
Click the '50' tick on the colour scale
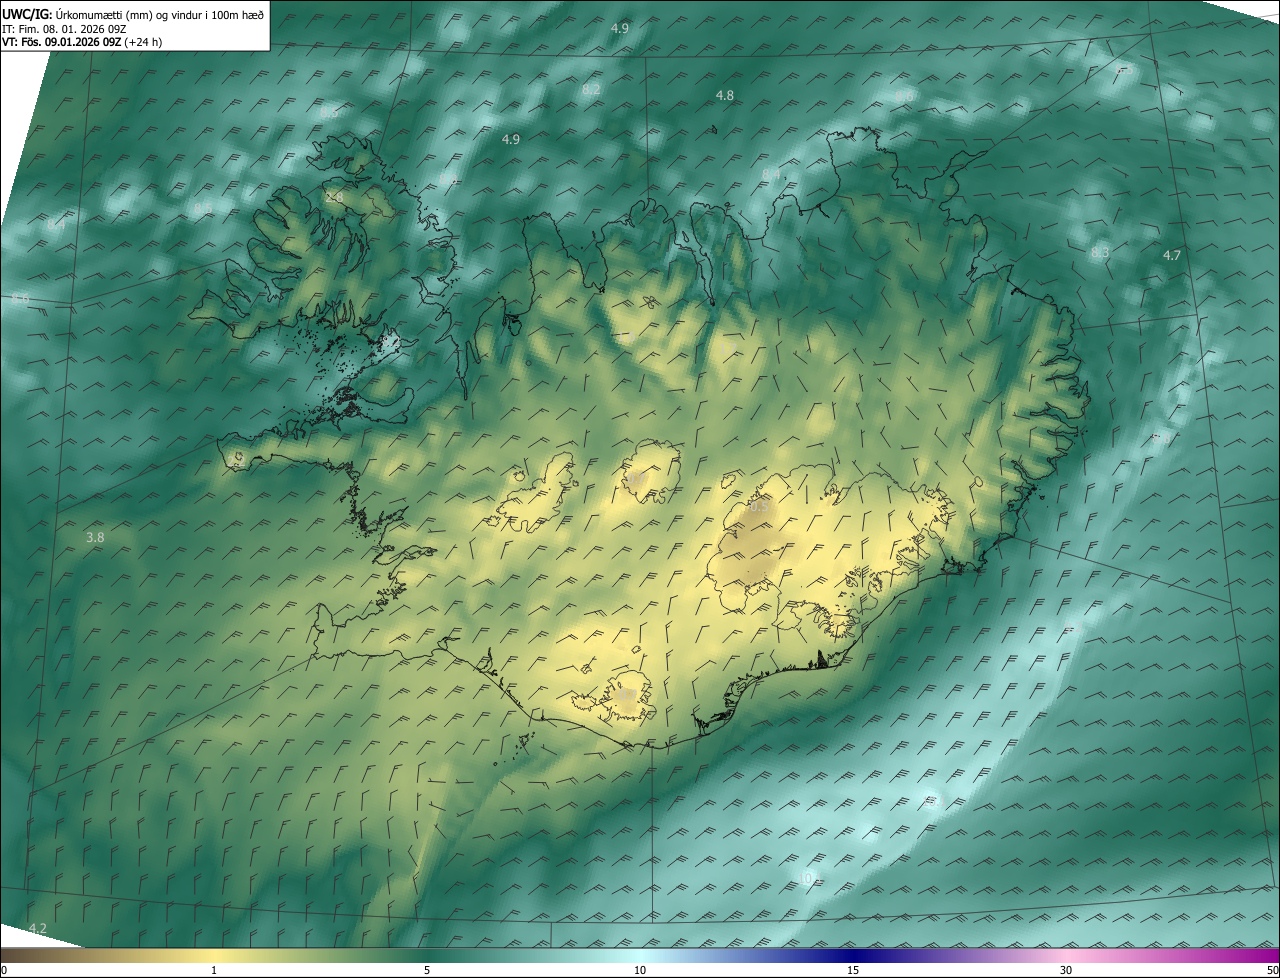click(1272, 971)
